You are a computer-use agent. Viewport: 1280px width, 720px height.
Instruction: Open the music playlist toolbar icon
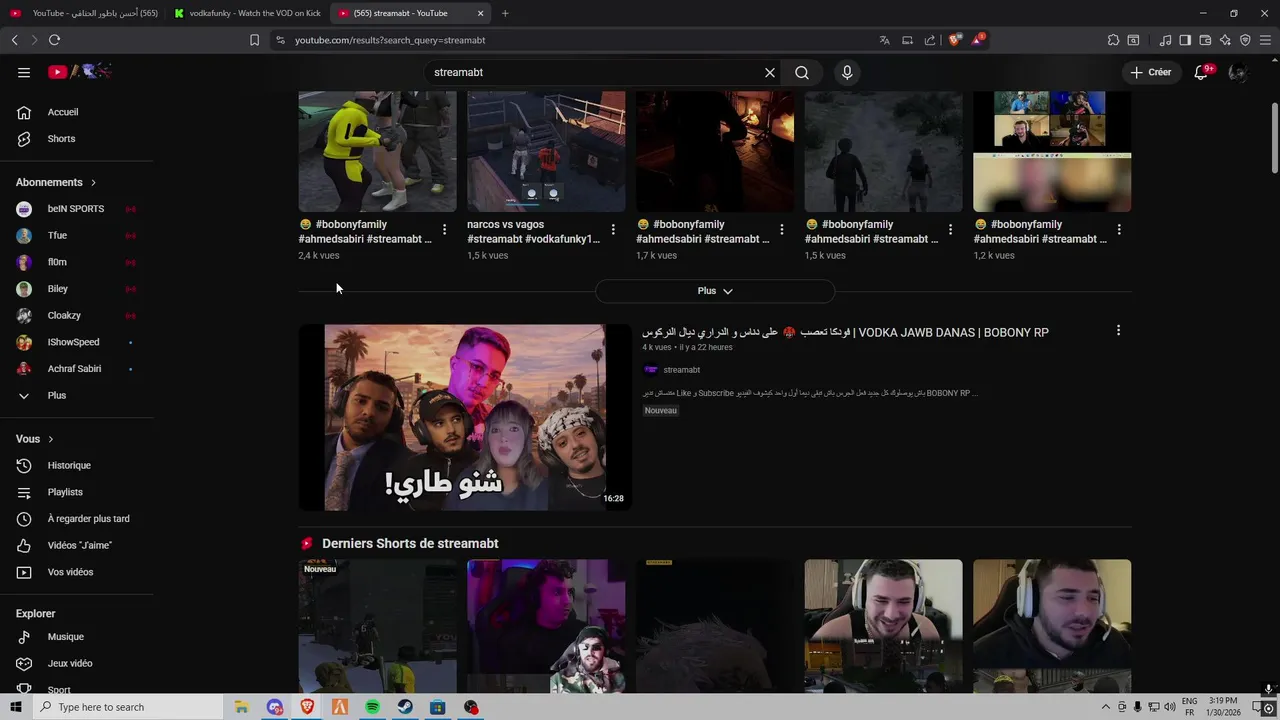coord(1165,40)
